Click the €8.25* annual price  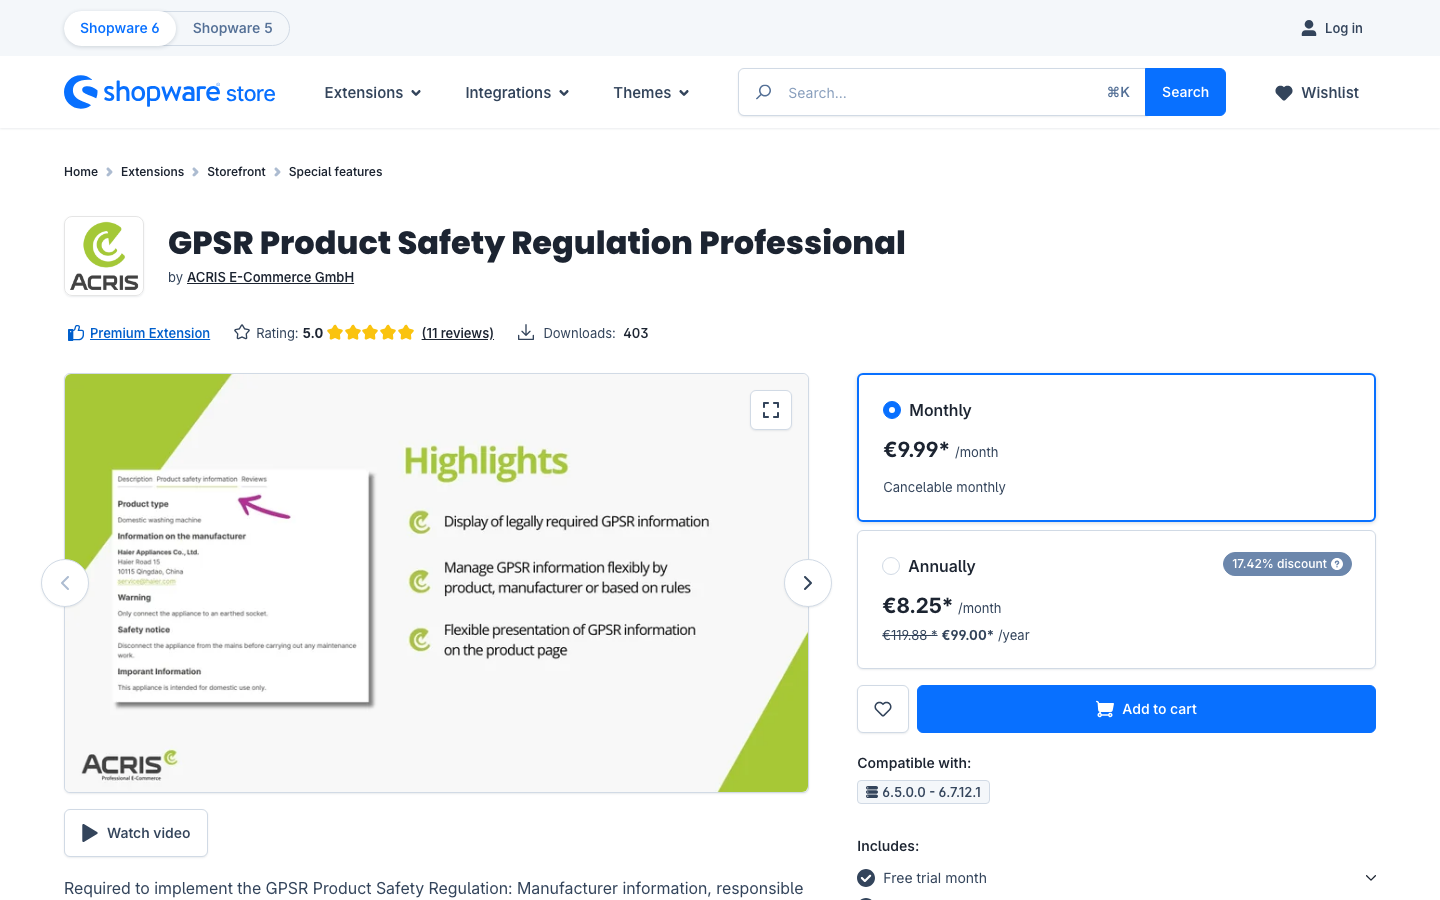[917, 606]
